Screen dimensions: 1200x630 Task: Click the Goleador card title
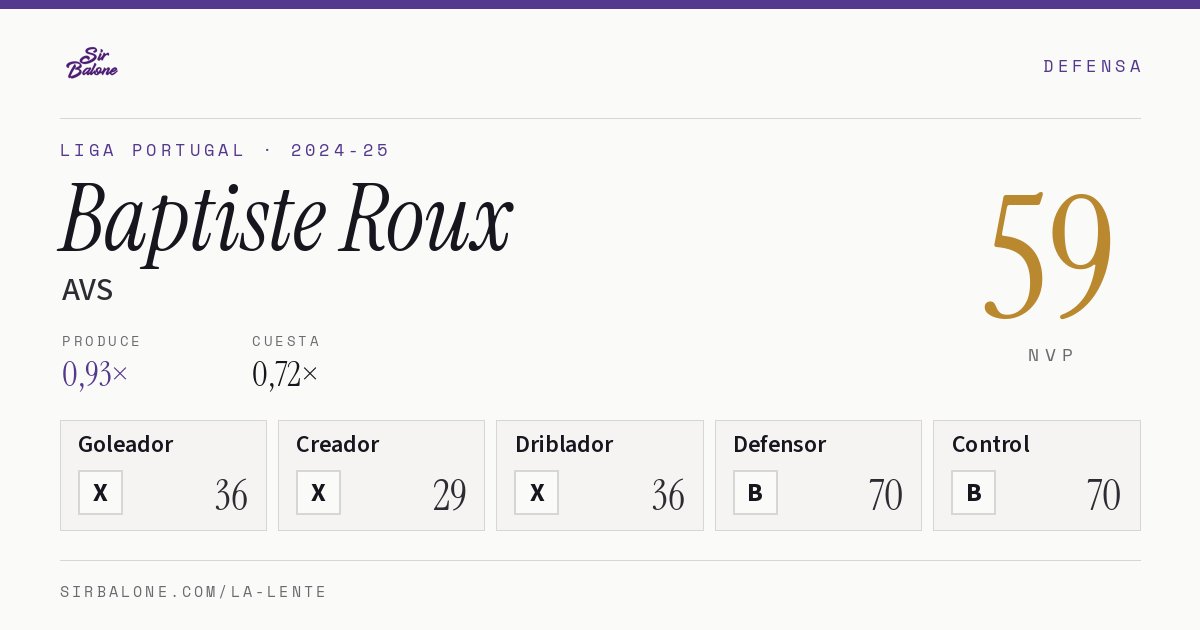[x=126, y=444]
